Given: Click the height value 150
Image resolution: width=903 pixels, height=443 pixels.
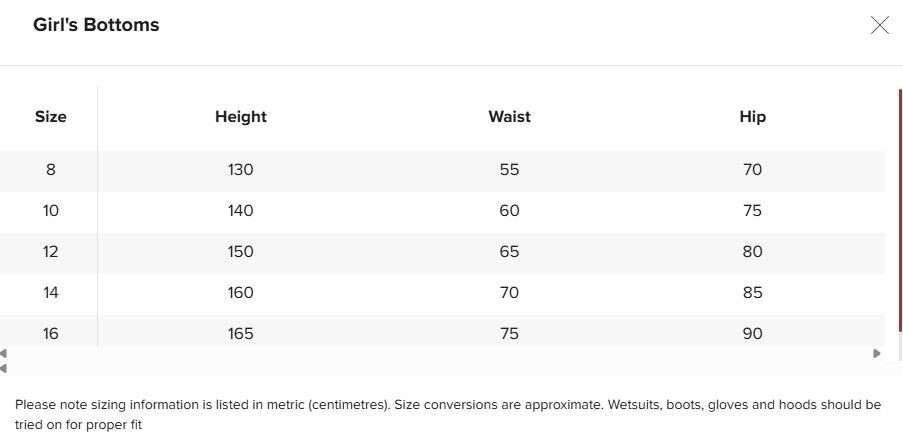Looking at the screenshot, I should [241, 252].
